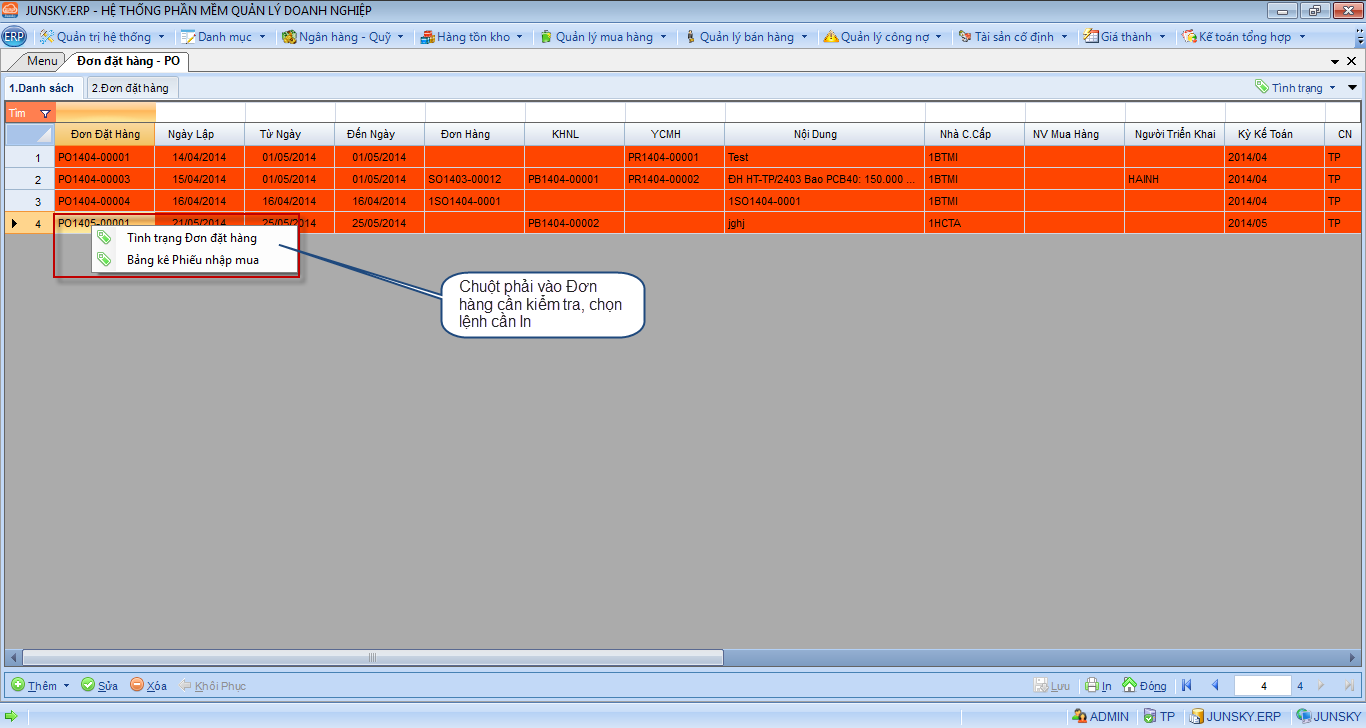The width and height of the screenshot is (1366, 728).
Task: Switch to the 2.Đơn đặt hàng tab
Action: tap(130, 88)
